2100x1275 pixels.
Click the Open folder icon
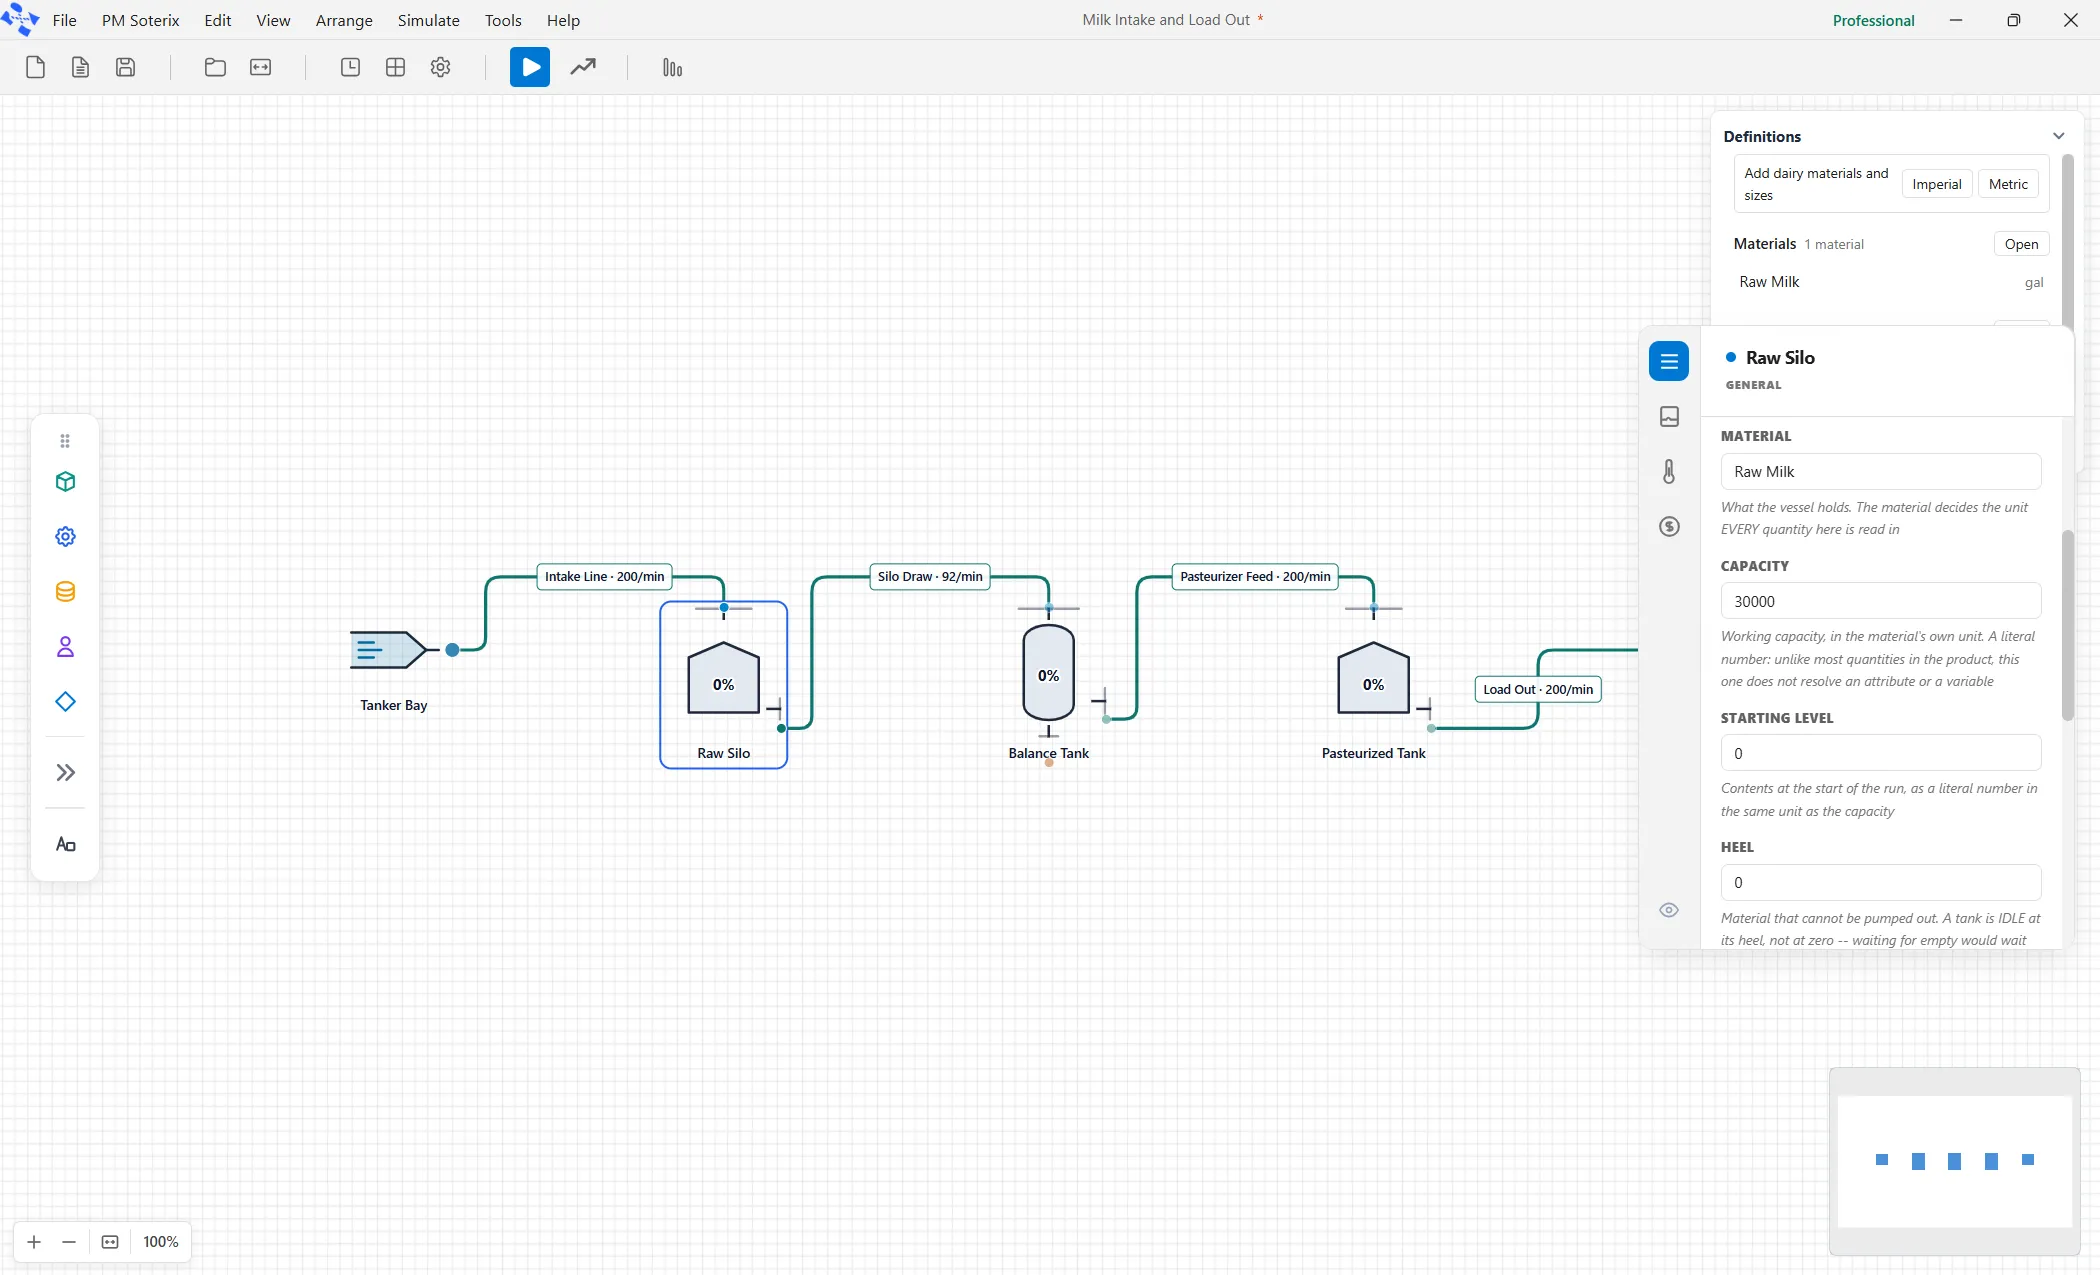(215, 67)
